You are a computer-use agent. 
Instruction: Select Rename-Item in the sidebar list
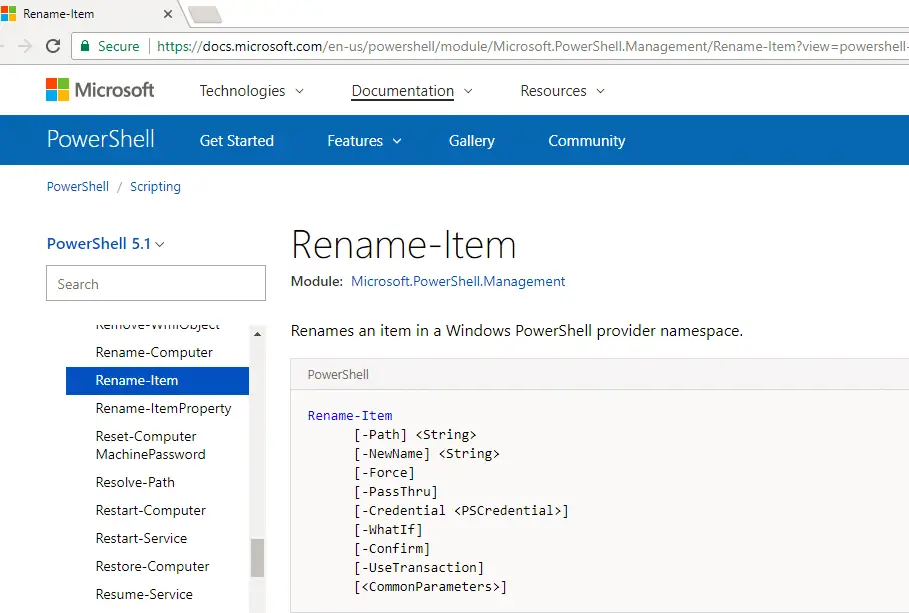click(x=158, y=380)
